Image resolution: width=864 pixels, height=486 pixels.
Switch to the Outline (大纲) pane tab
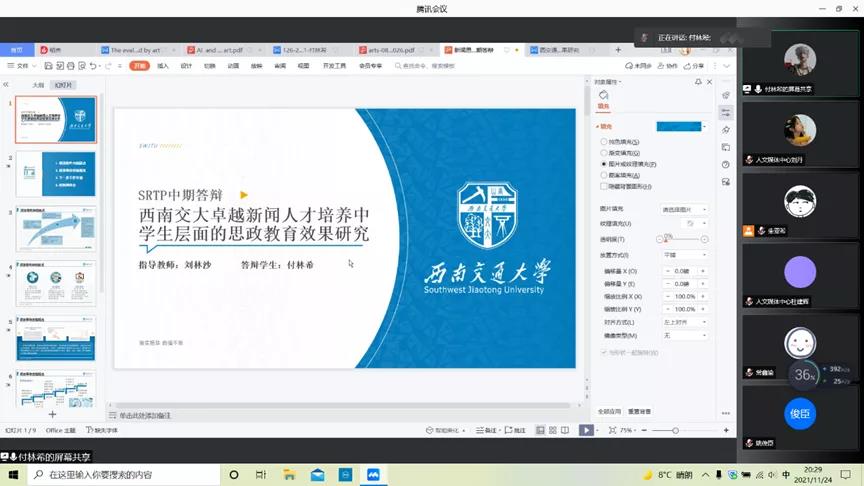pos(38,85)
